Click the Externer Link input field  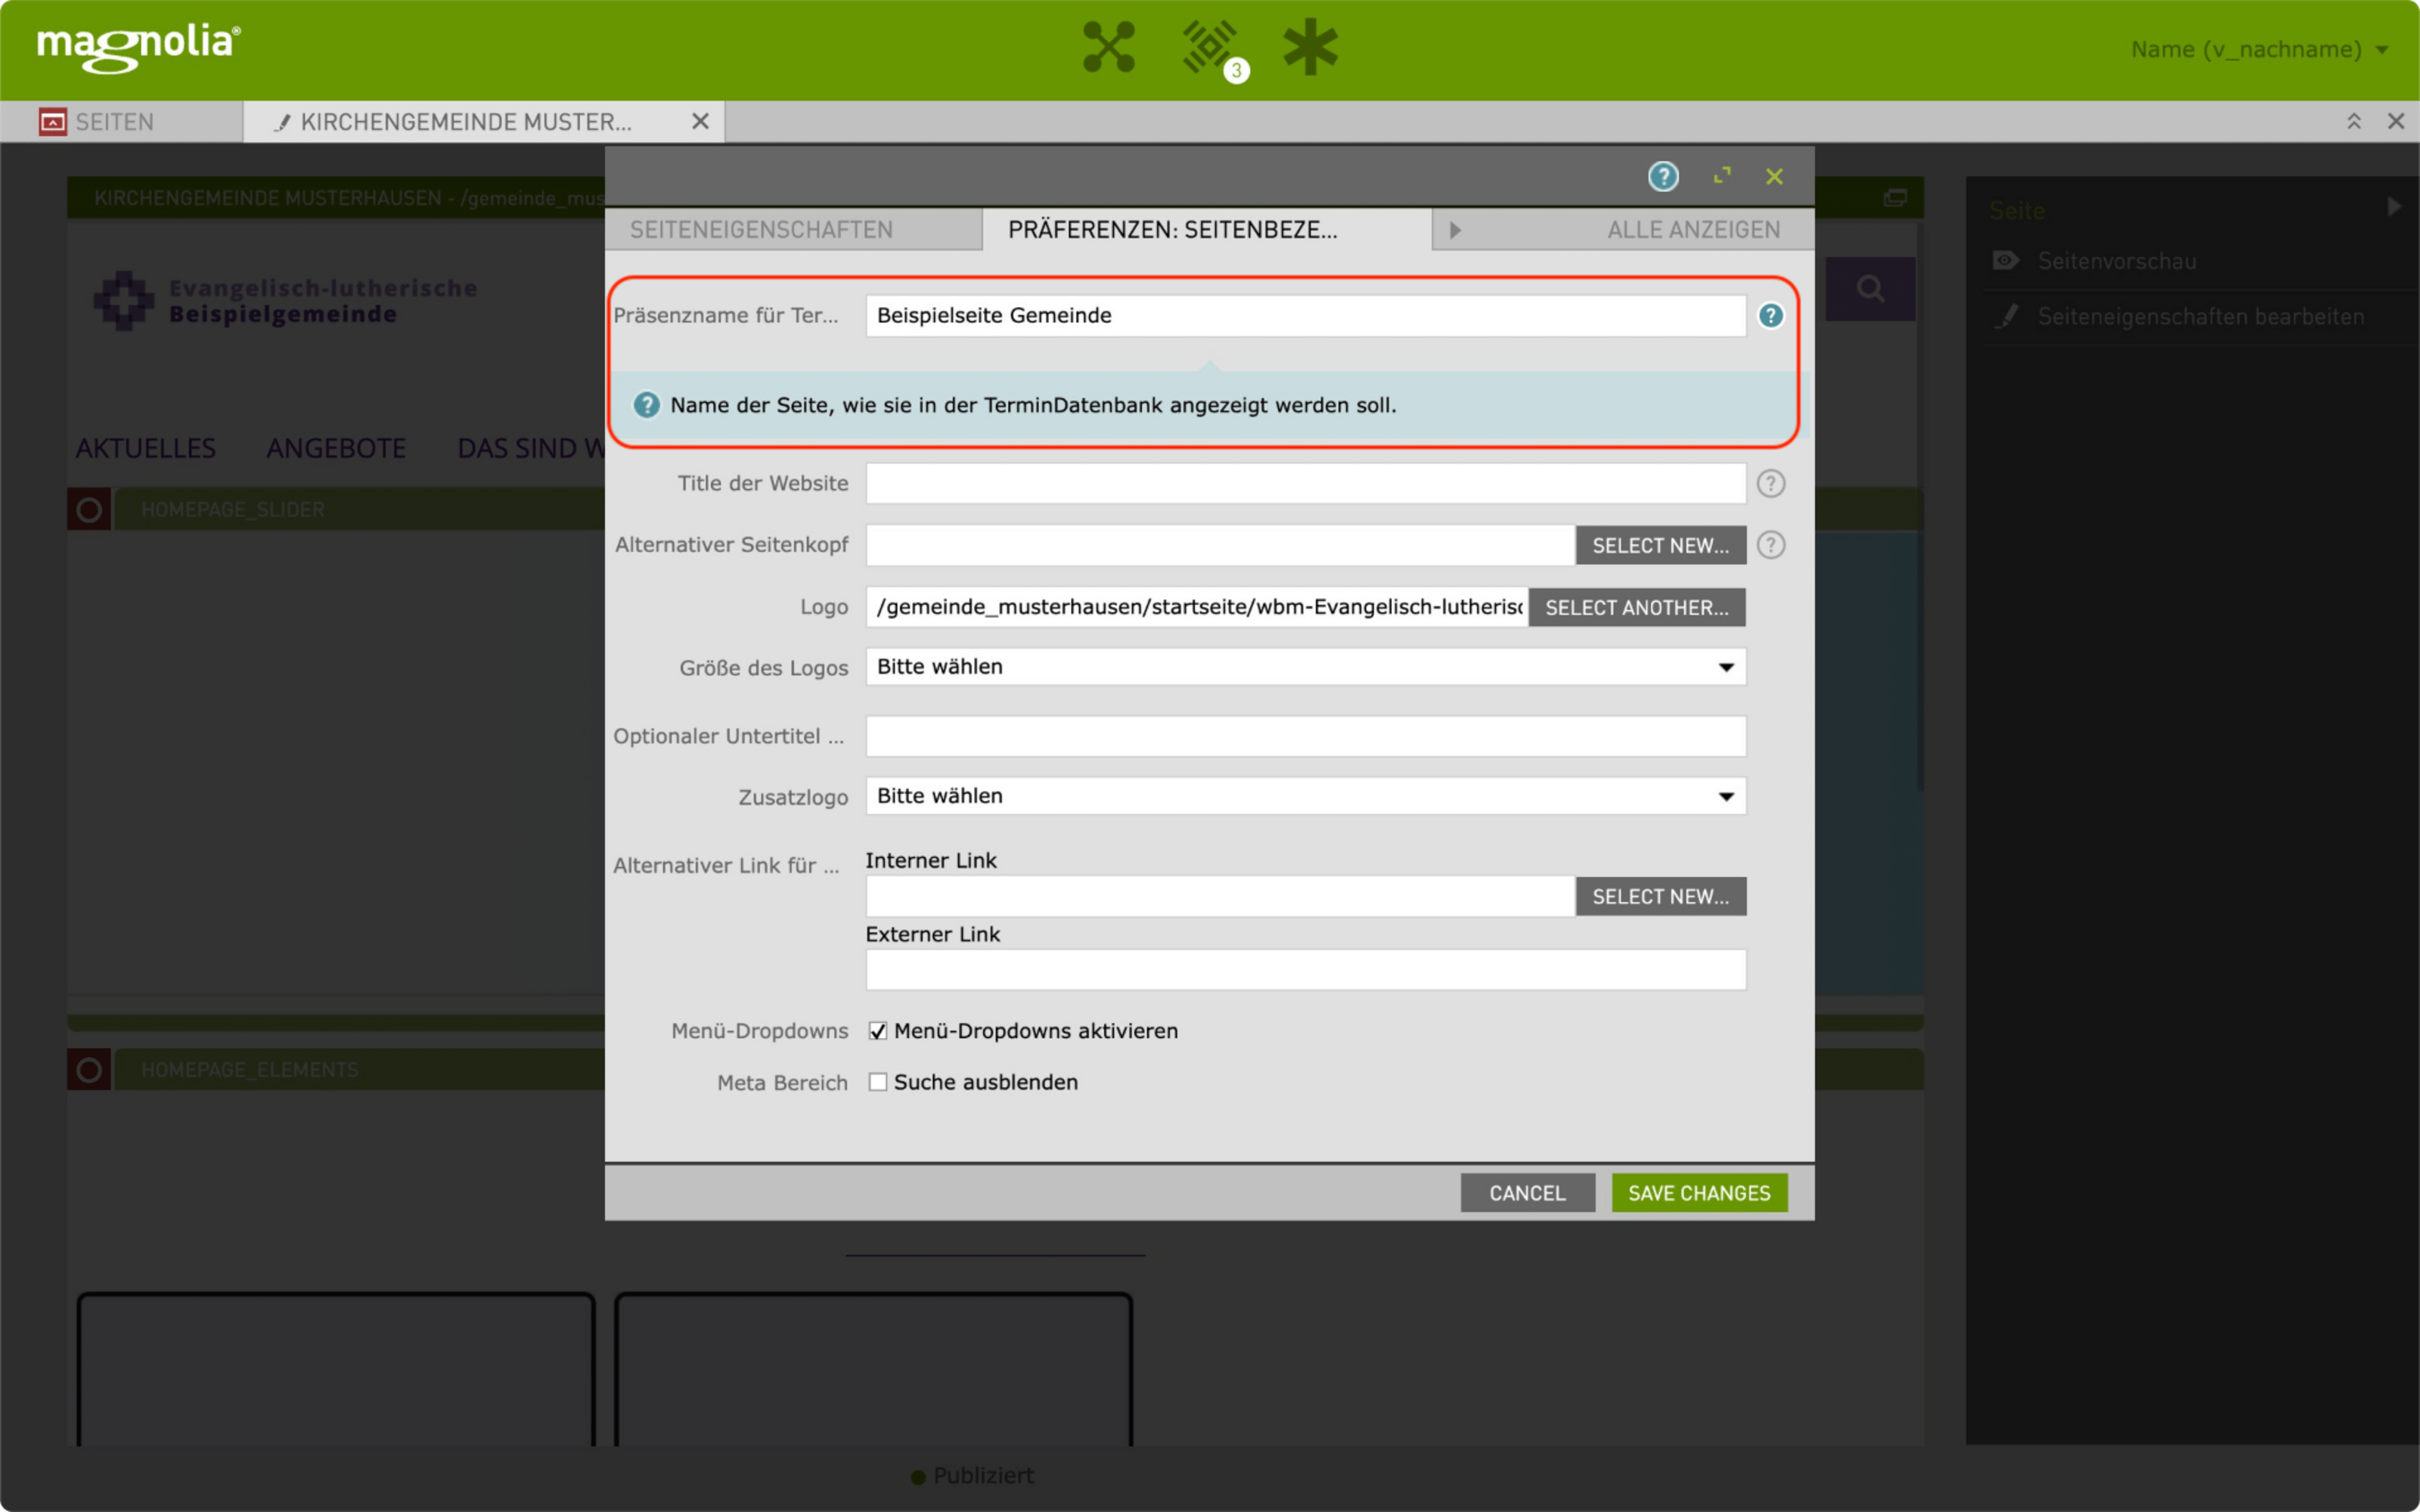[1306, 970]
